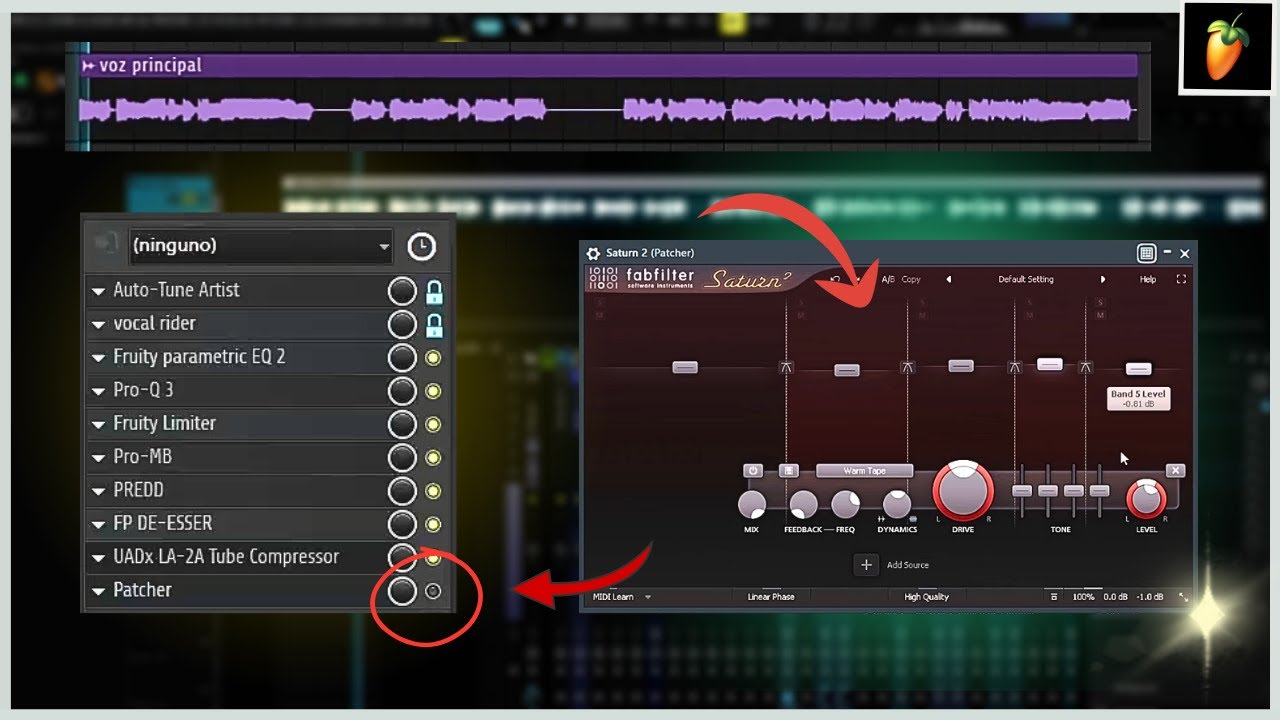Click the band preset save icon next to Warm Tape
Viewport: 1280px width, 720px height.
788,470
